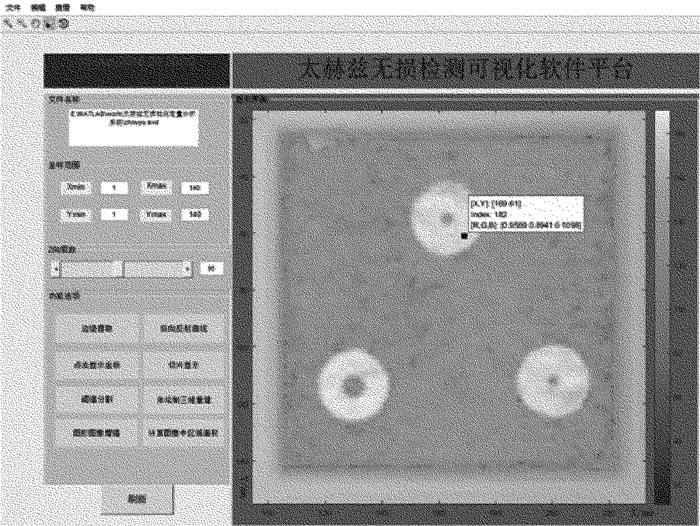Open the 编辑 menu

38,7
